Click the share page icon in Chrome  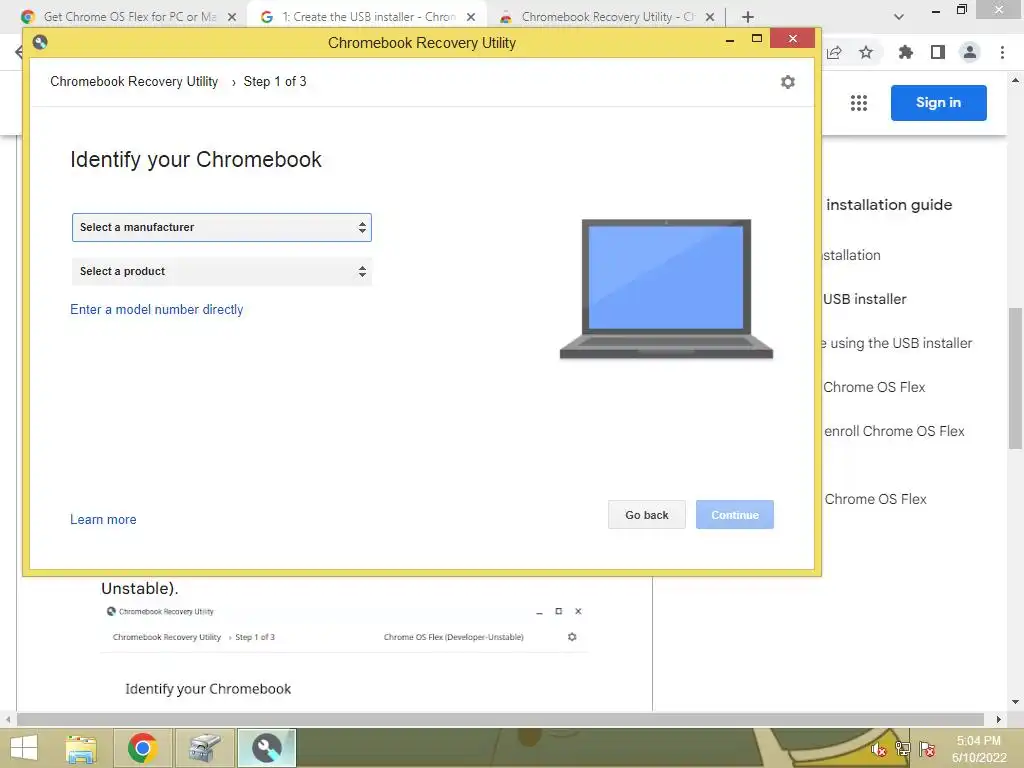(834, 52)
